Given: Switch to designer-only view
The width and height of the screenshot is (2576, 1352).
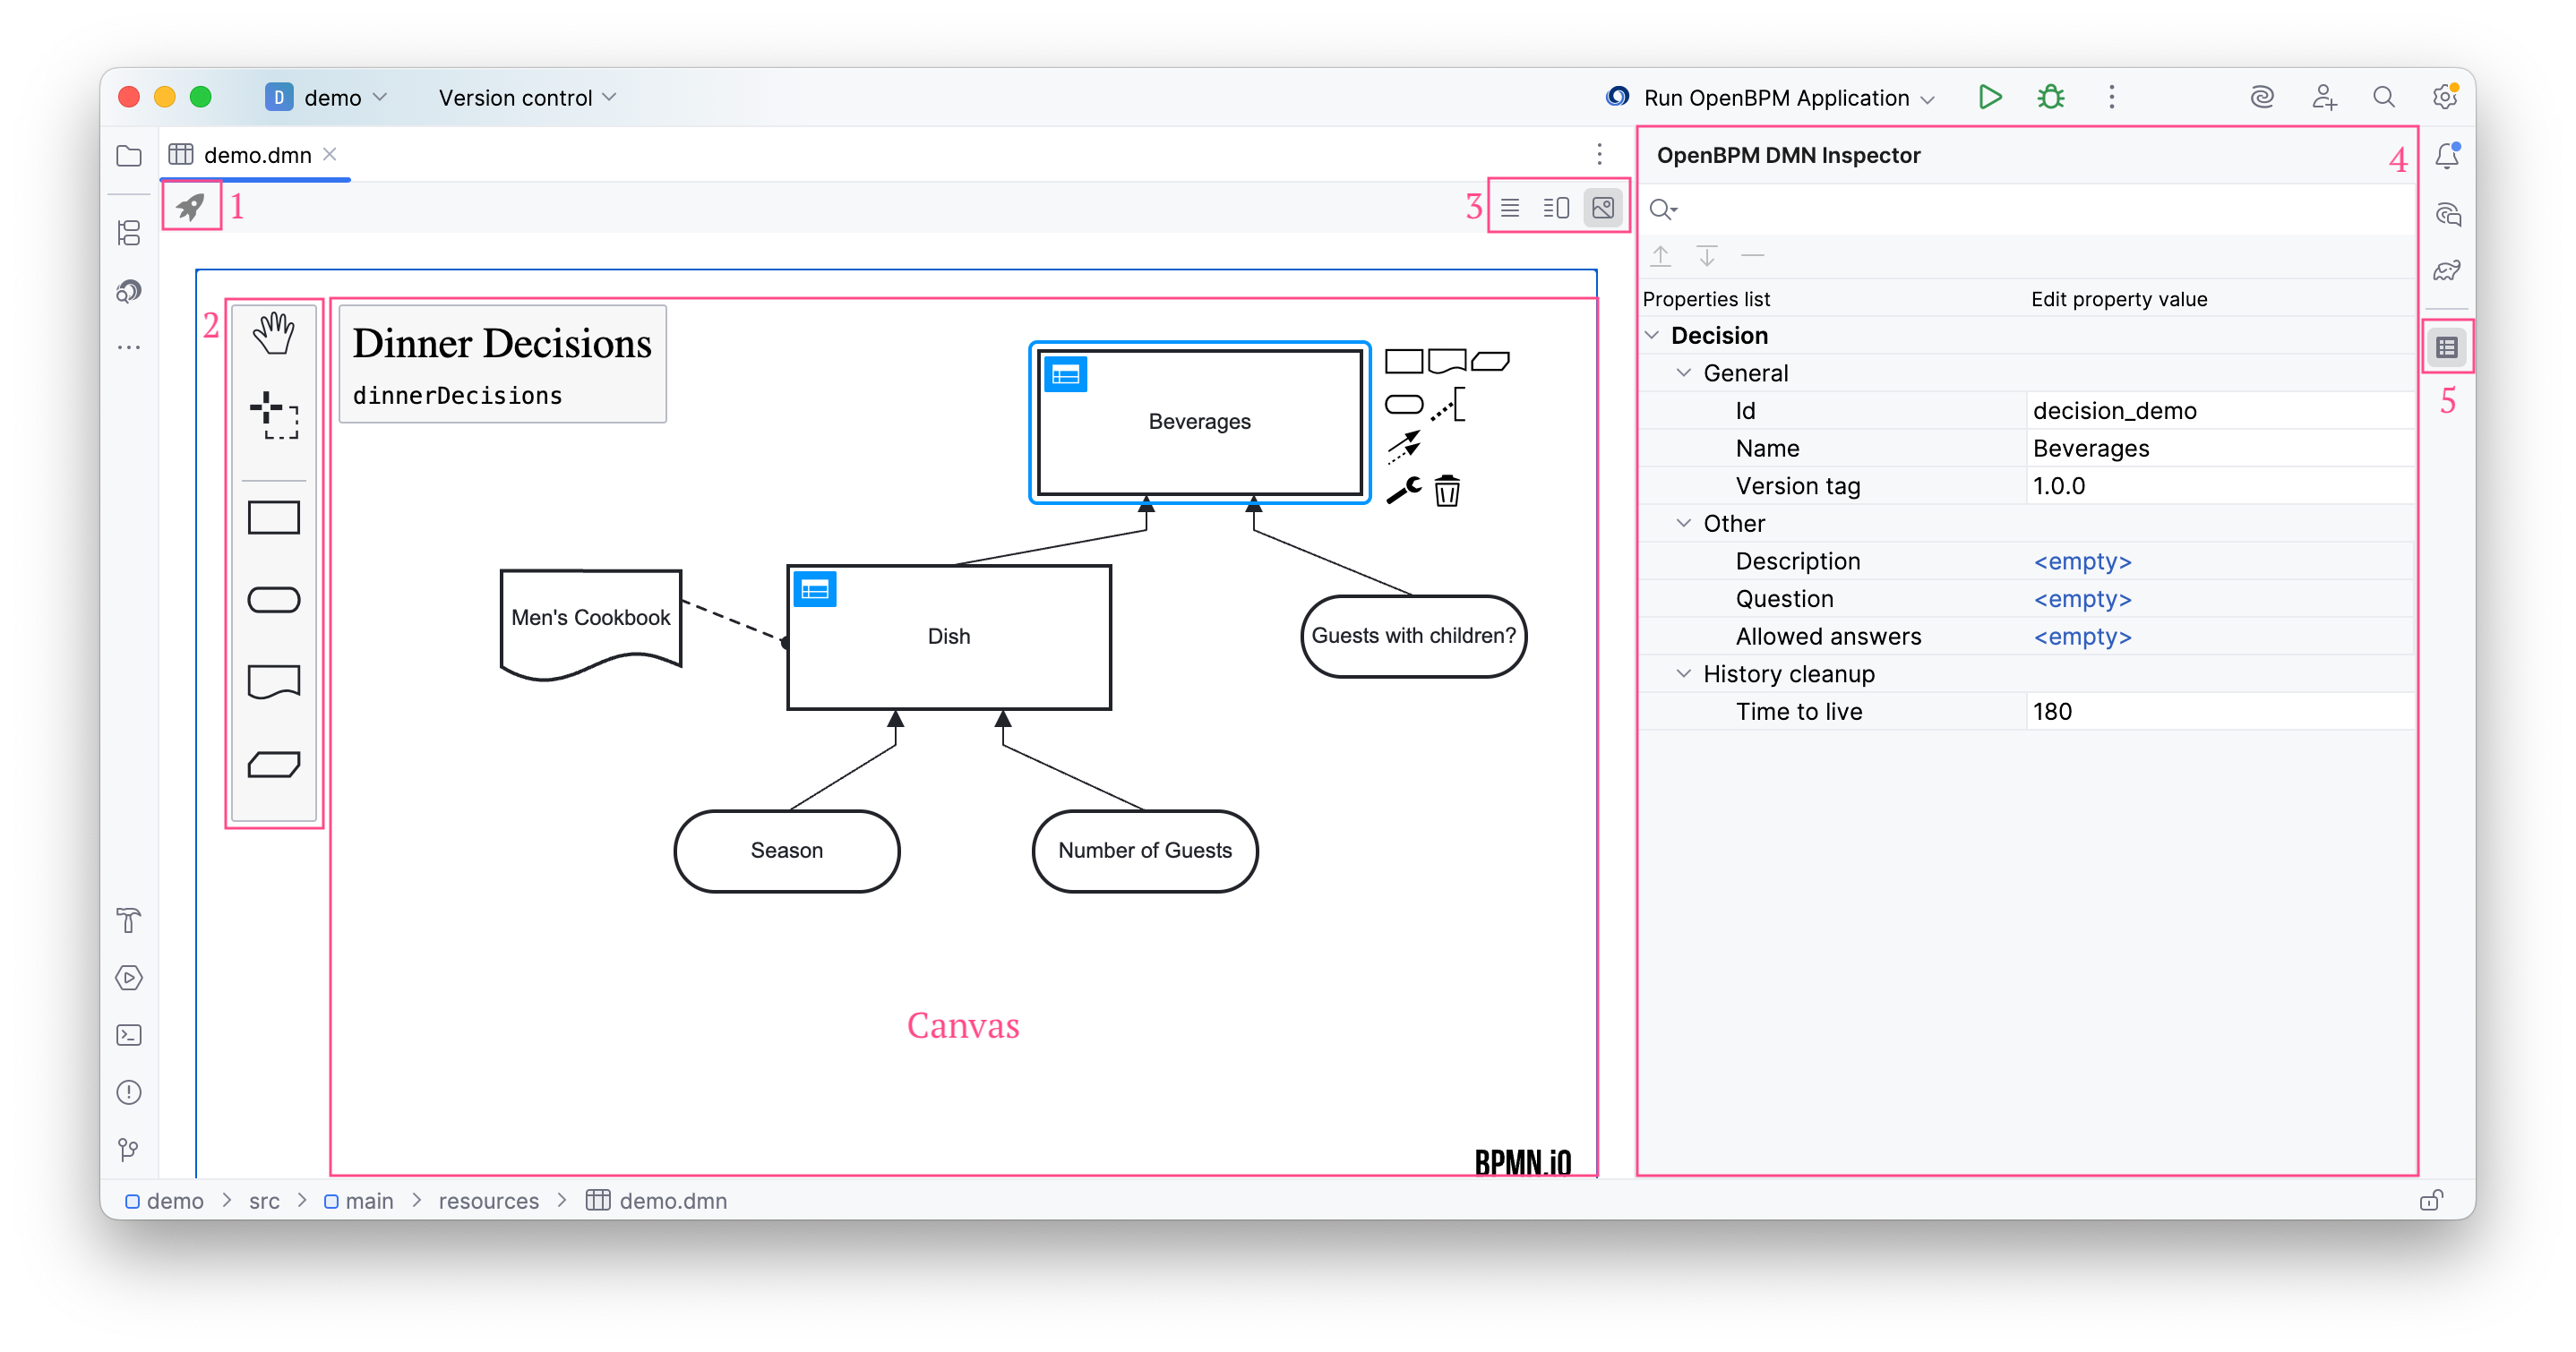Looking at the screenshot, I should pos(1603,208).
